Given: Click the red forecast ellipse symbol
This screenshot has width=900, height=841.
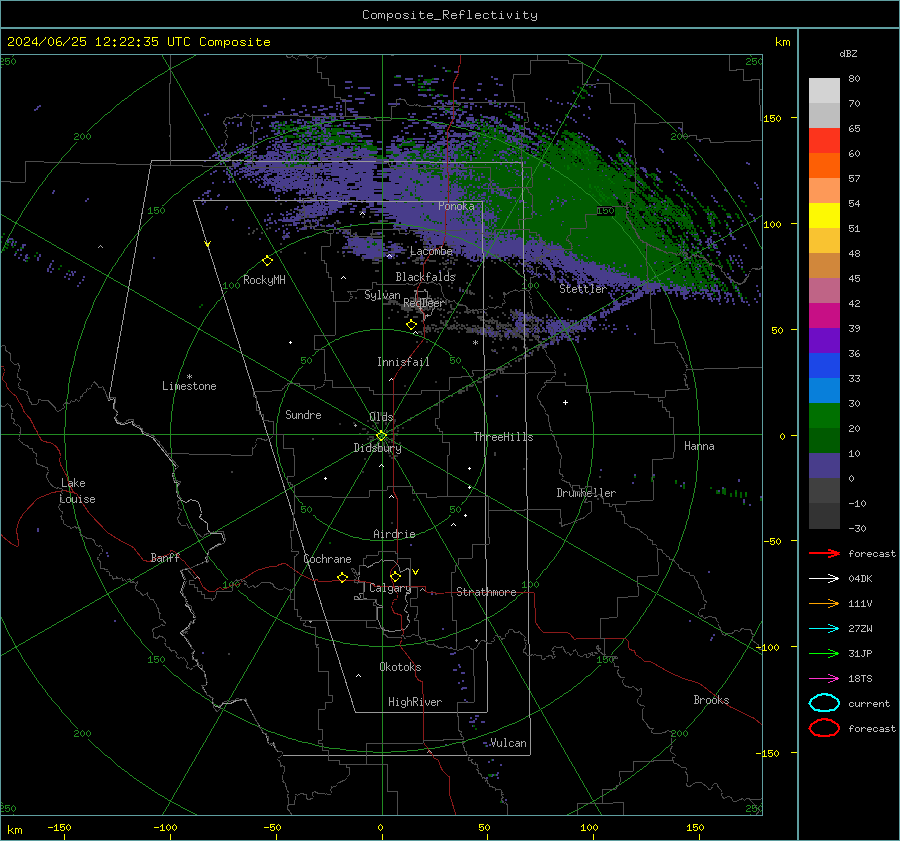Looking at the screenshot, I should click(824, 728).
